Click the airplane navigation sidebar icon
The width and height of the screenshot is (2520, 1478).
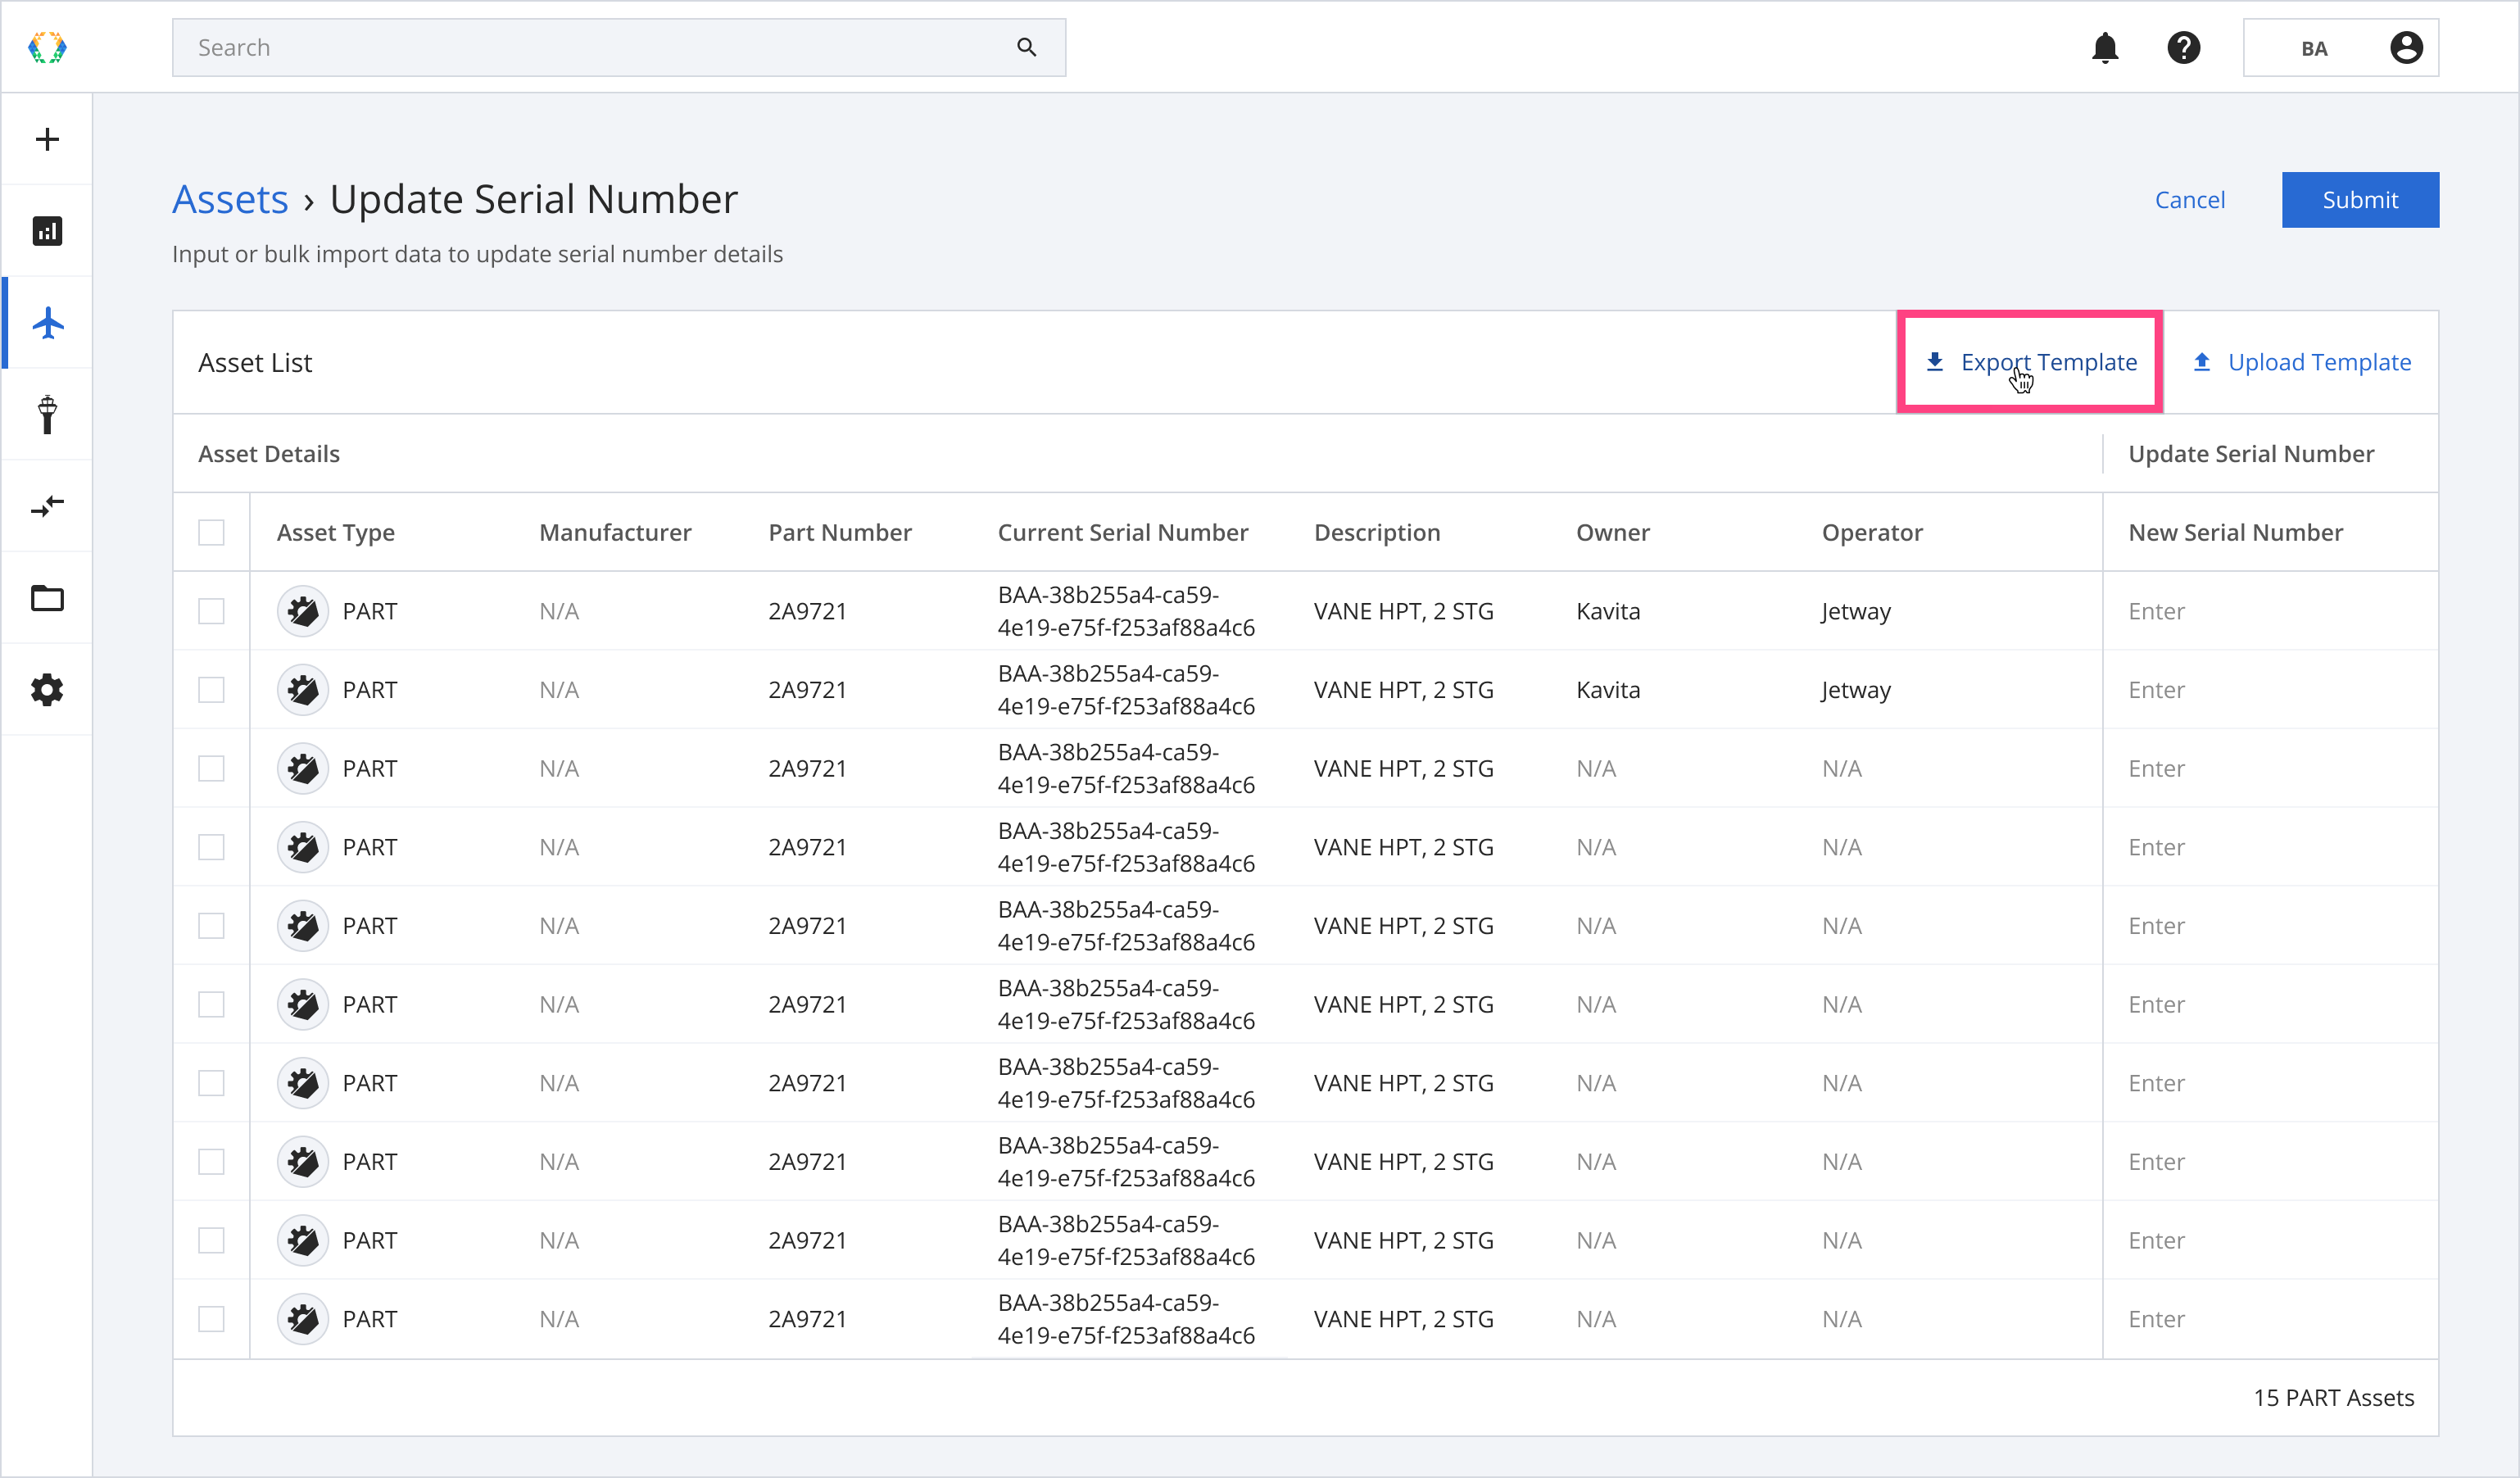pos(48,322)
